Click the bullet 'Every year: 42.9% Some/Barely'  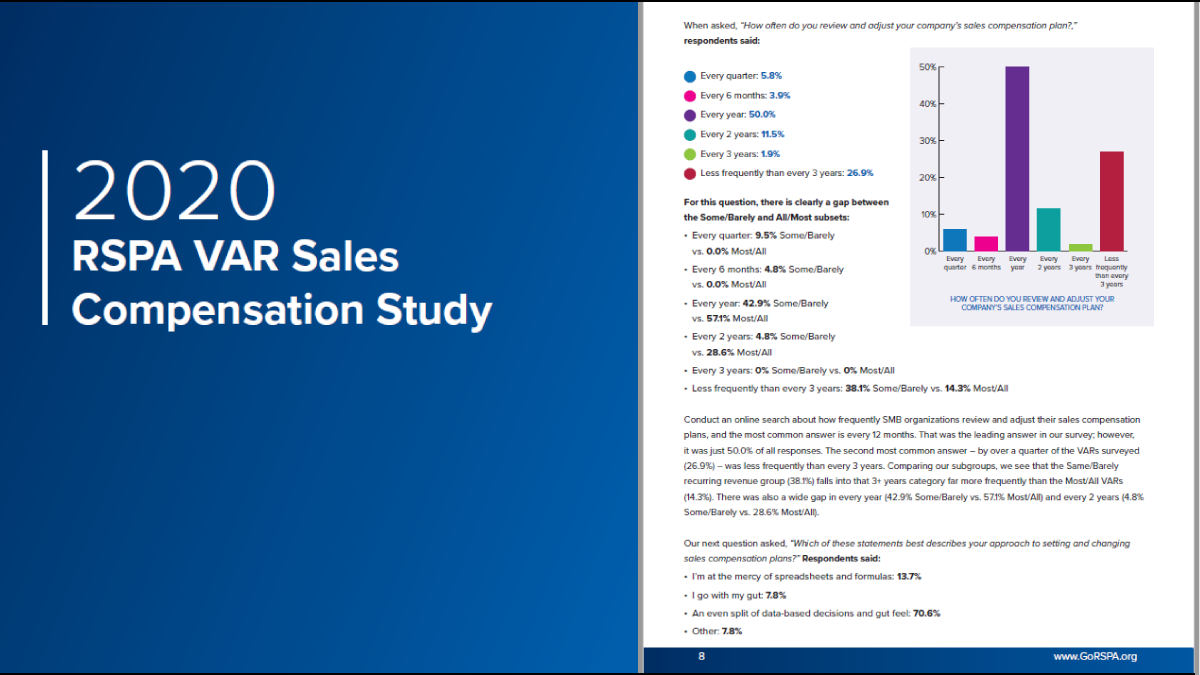(x=760, y=303)
